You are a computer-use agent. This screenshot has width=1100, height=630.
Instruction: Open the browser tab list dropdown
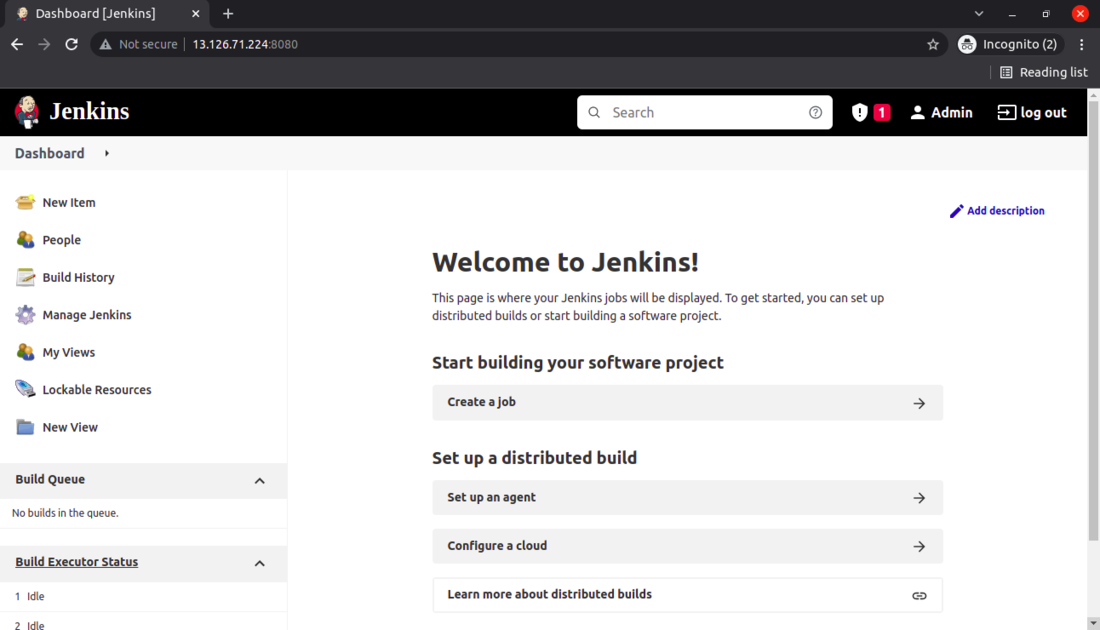point(979,14)
